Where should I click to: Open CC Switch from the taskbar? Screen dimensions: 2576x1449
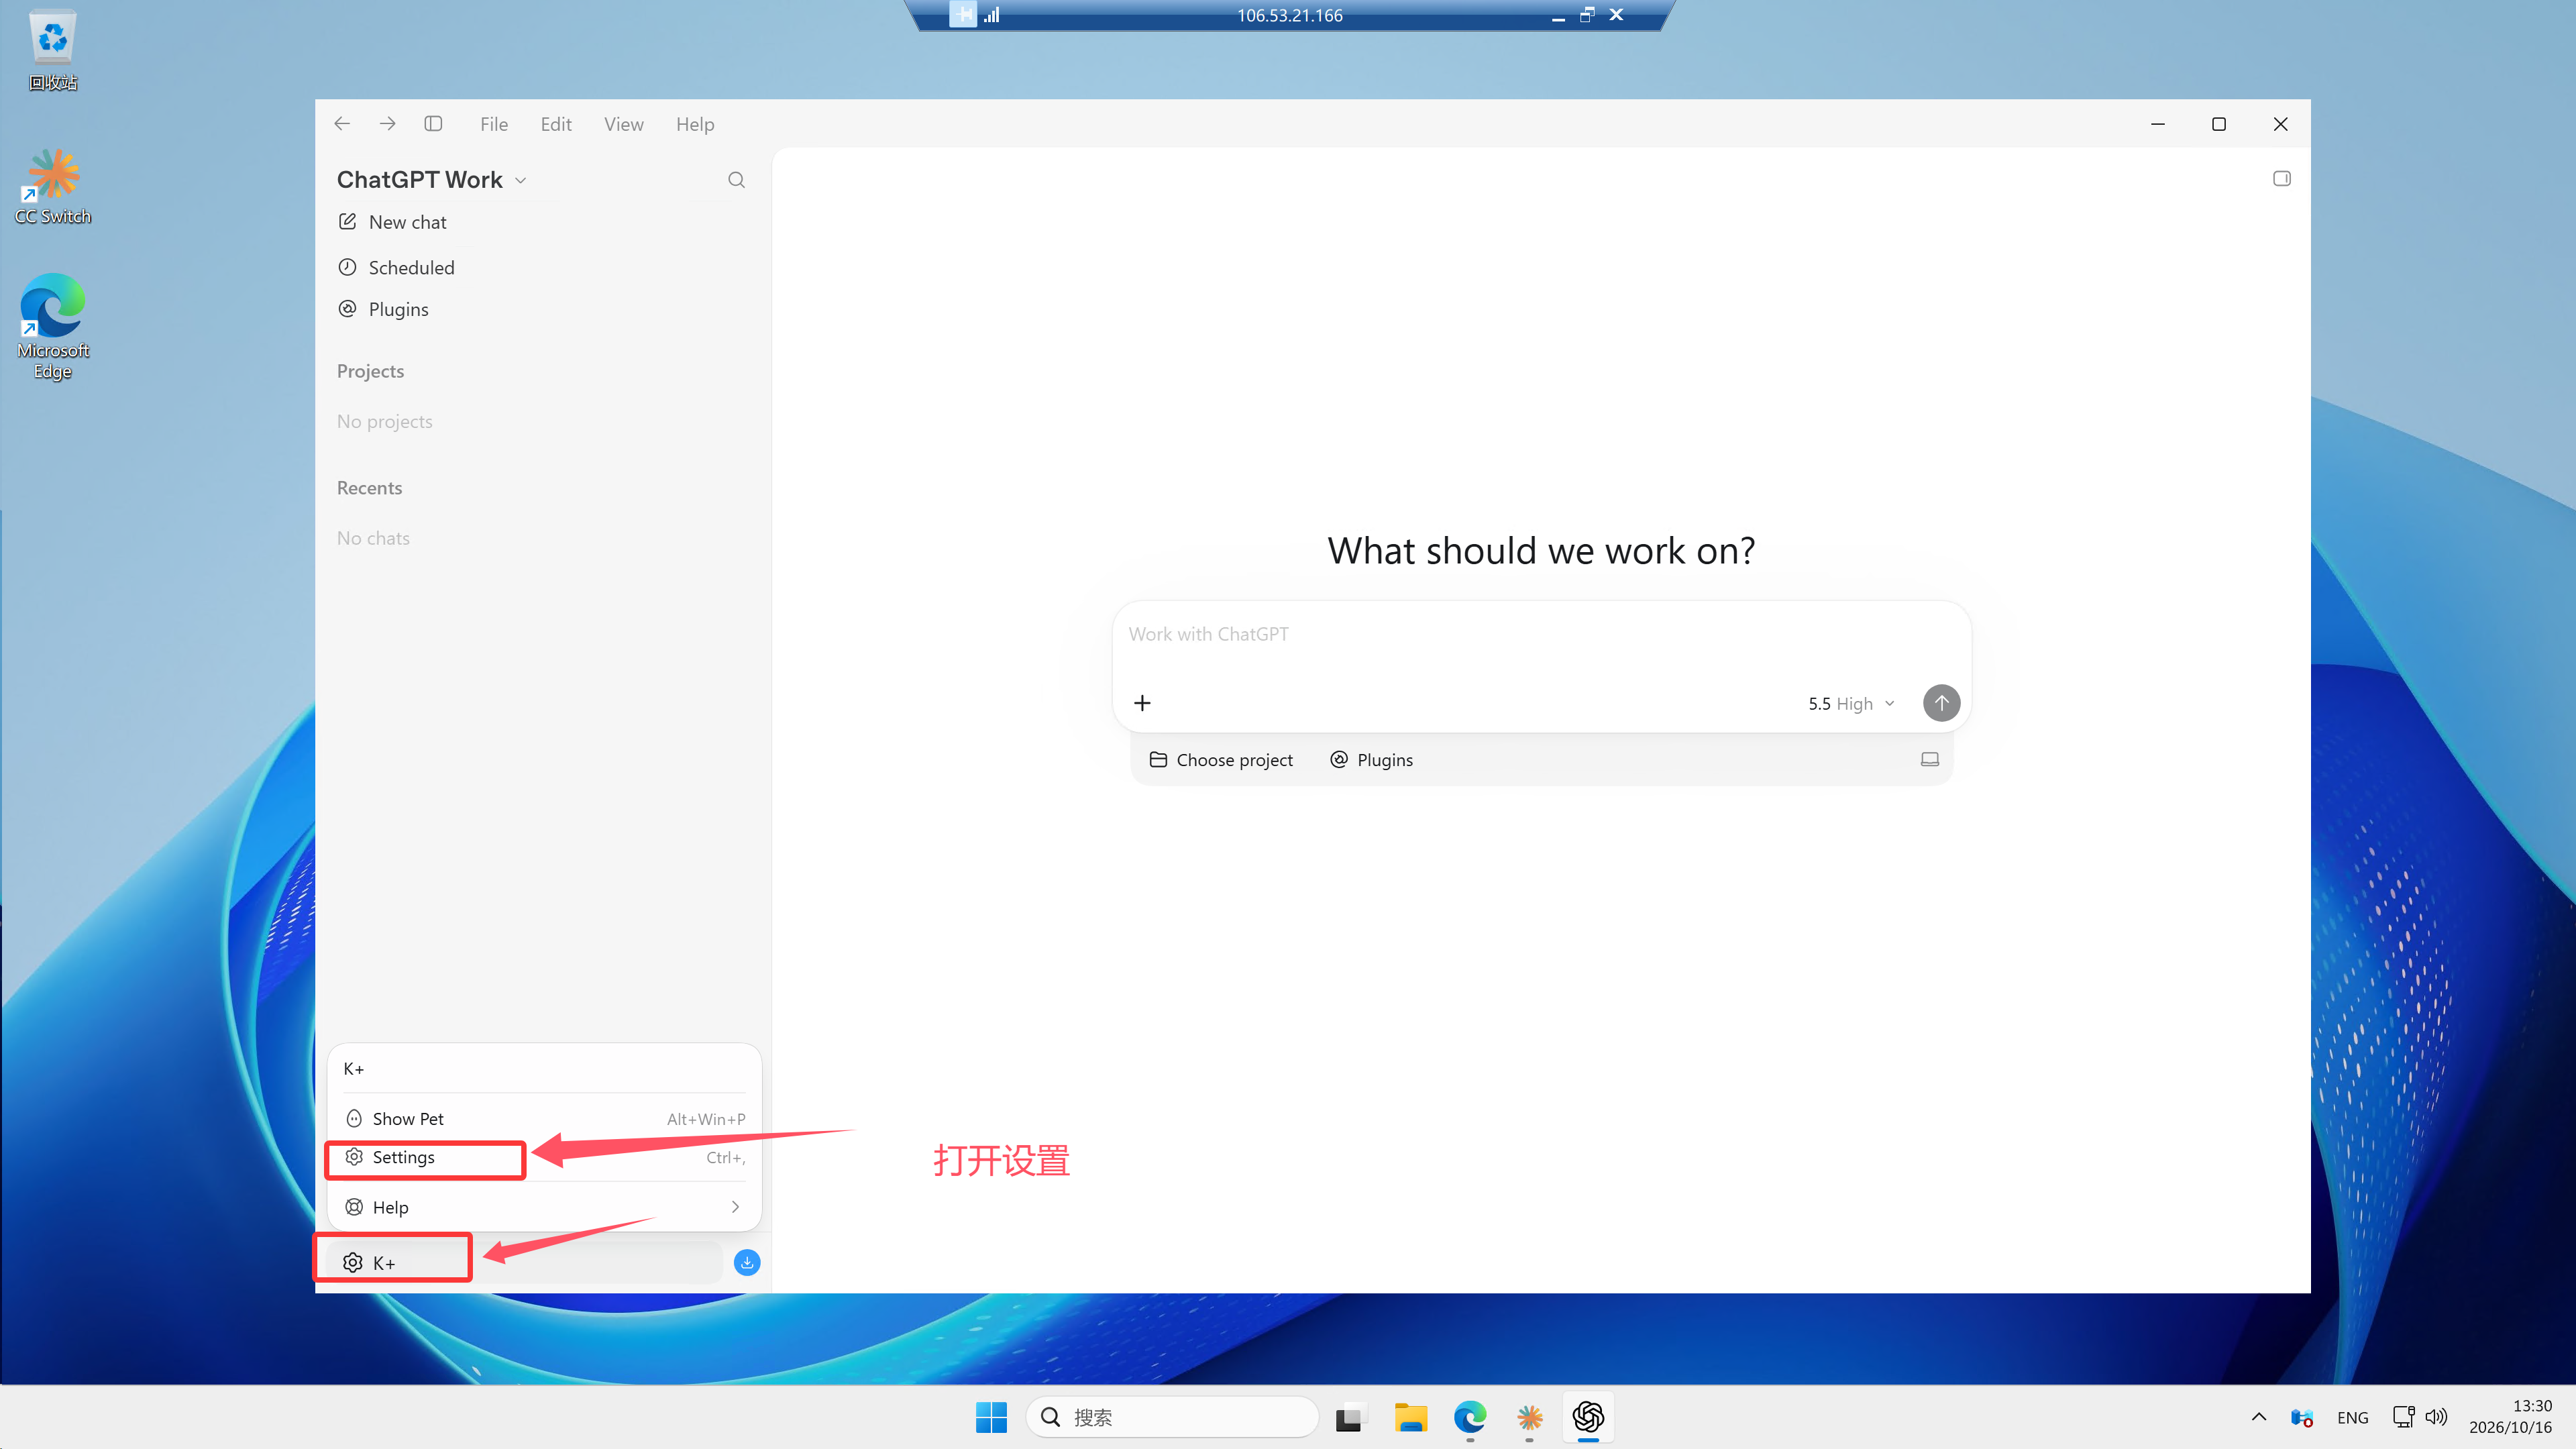[x=1529, y=1417]
